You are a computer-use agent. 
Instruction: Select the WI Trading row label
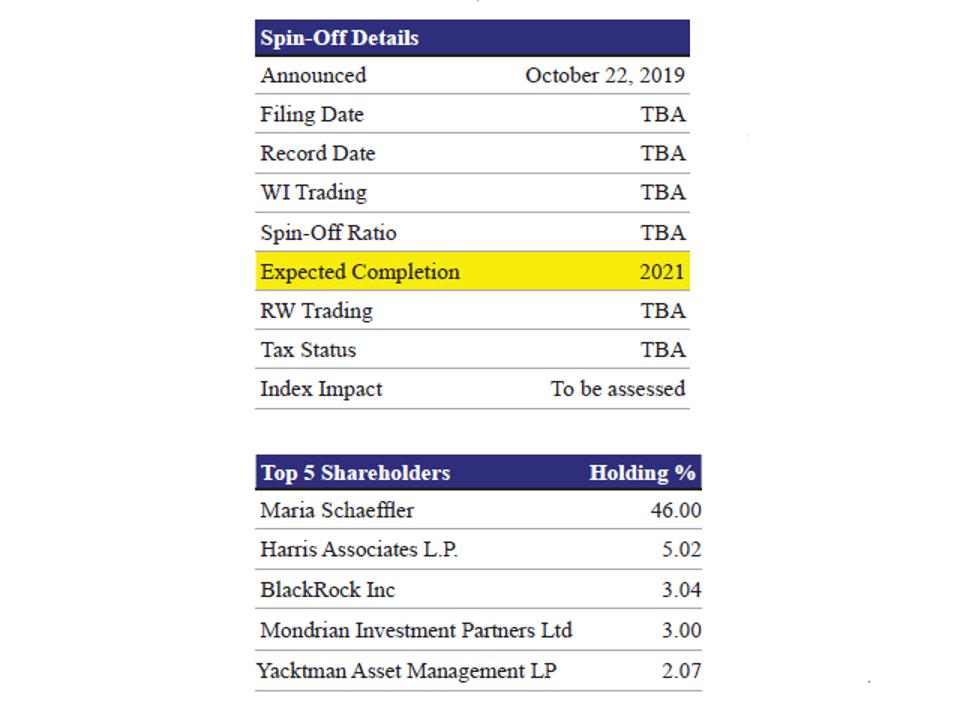coord(313,192)
